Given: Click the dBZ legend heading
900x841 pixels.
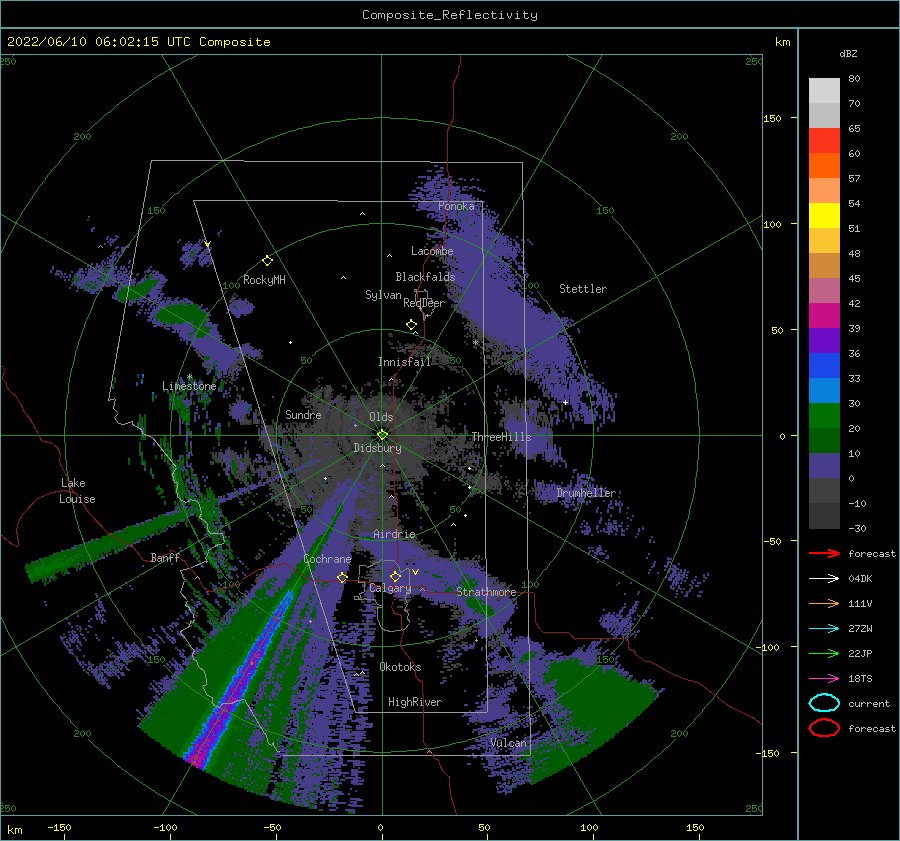Looking at the screenshot, I should pyautogui.click(x=848, y=53).
